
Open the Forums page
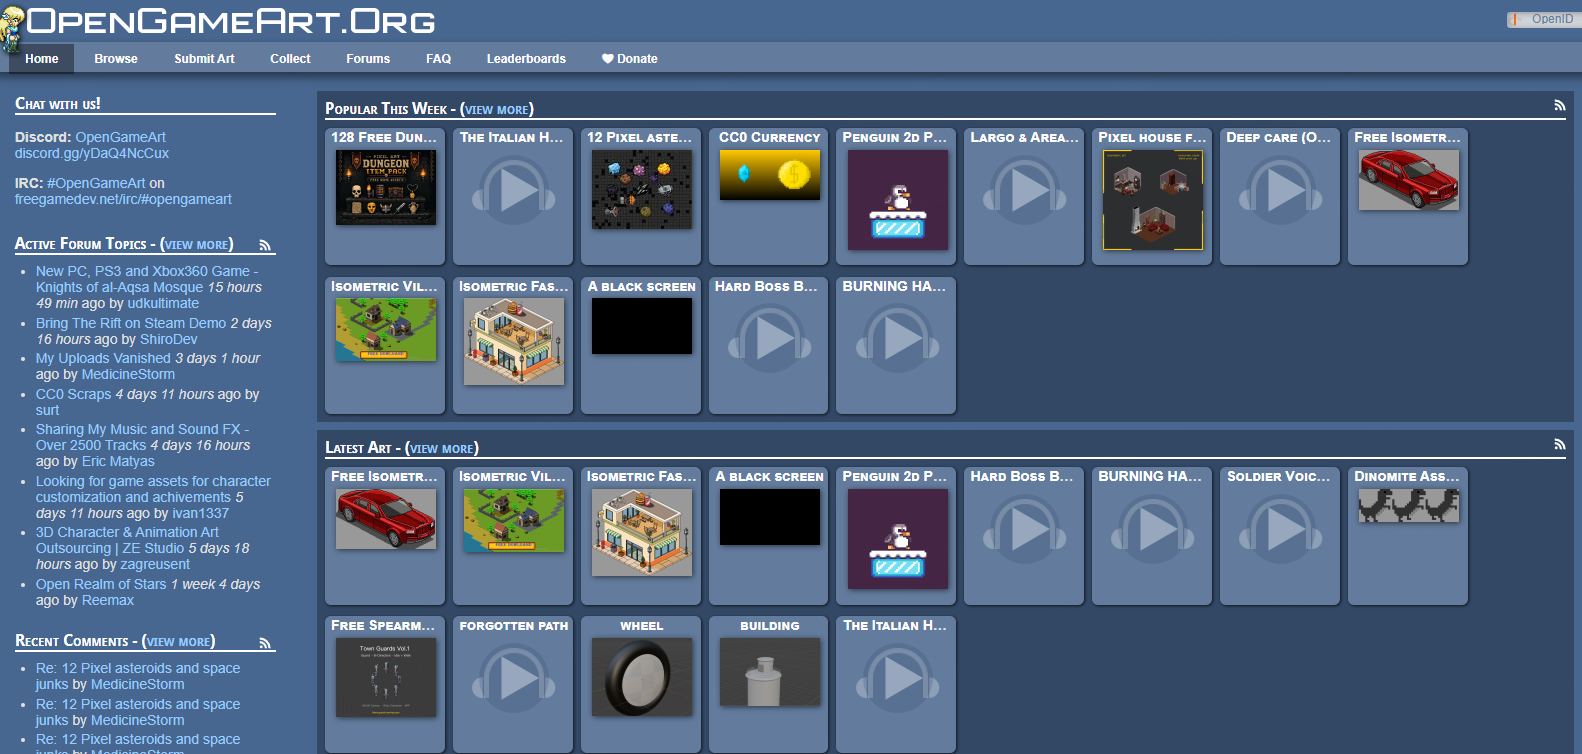coord(368,59)
